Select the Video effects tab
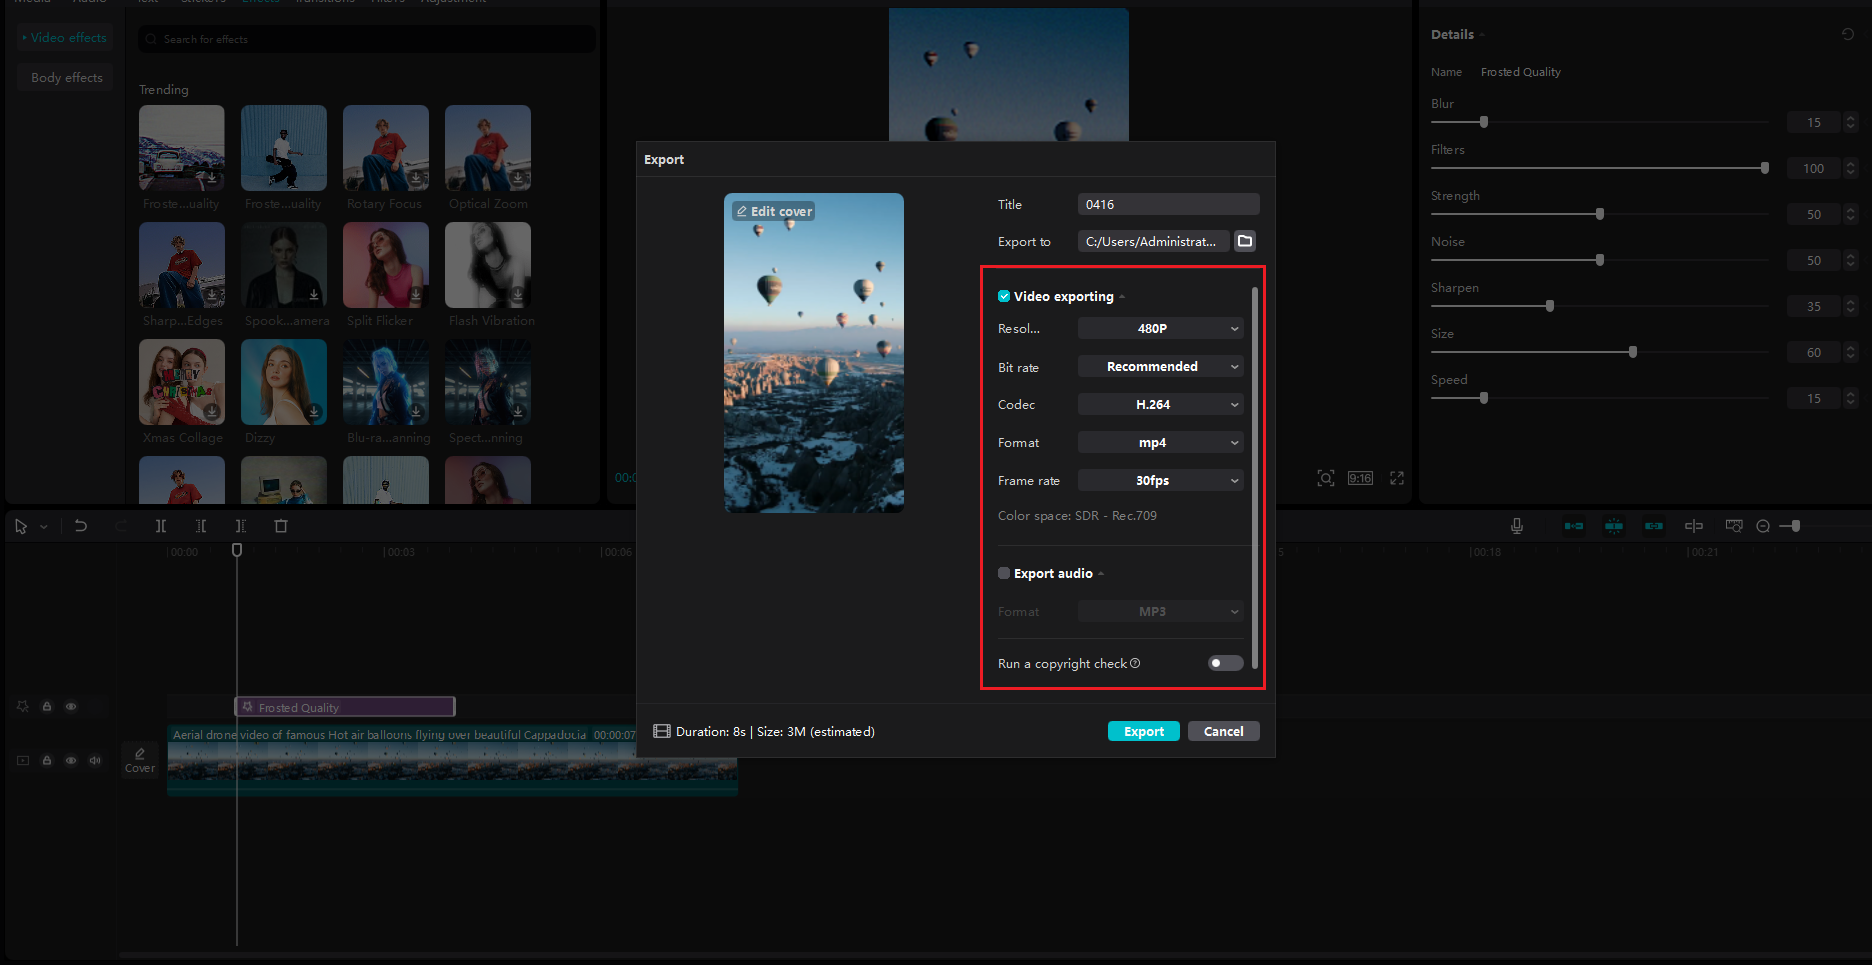 tap(65, 37)
